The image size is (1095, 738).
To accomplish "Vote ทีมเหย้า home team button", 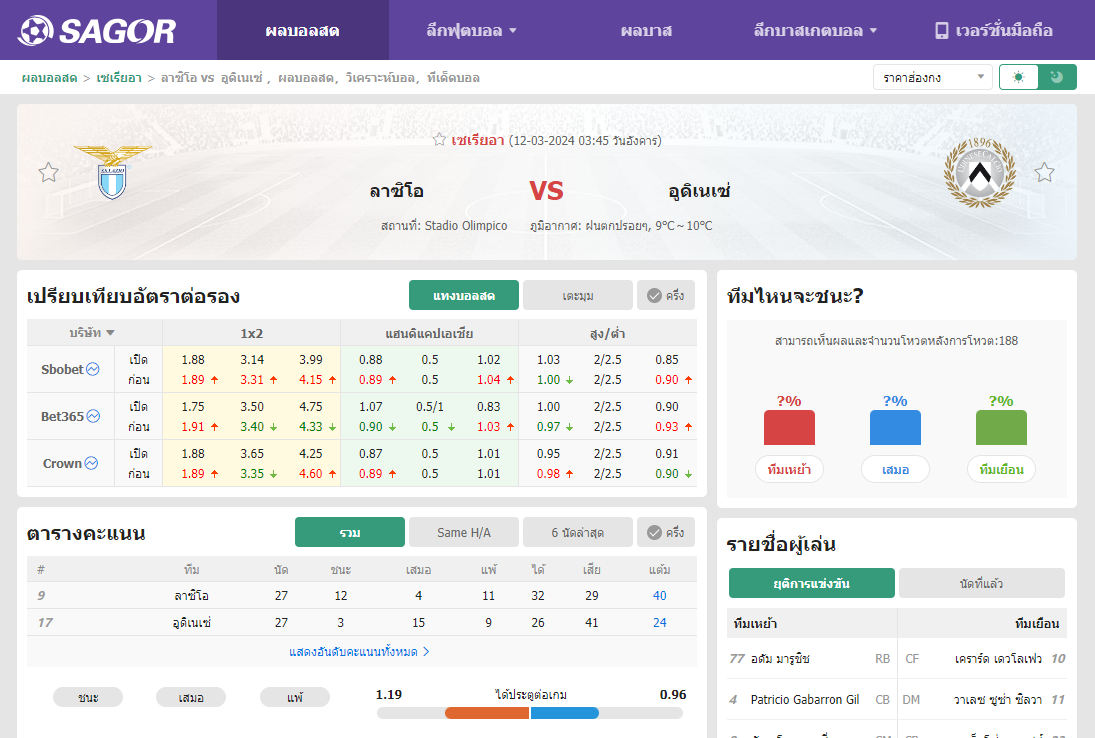I will coord(789,469).
